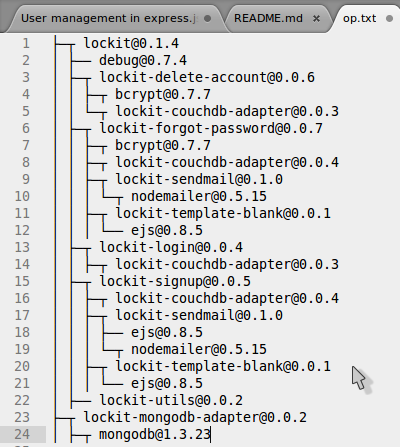Screen dimensions: 400x447
Task: Click unsaved dot on User management tab
Action: tap(207, 19)
